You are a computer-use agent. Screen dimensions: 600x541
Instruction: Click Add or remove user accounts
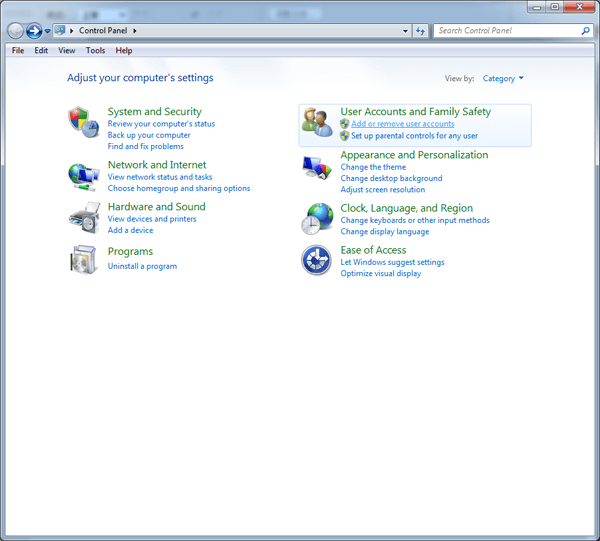pyautogui.click(x=403, y=124)
